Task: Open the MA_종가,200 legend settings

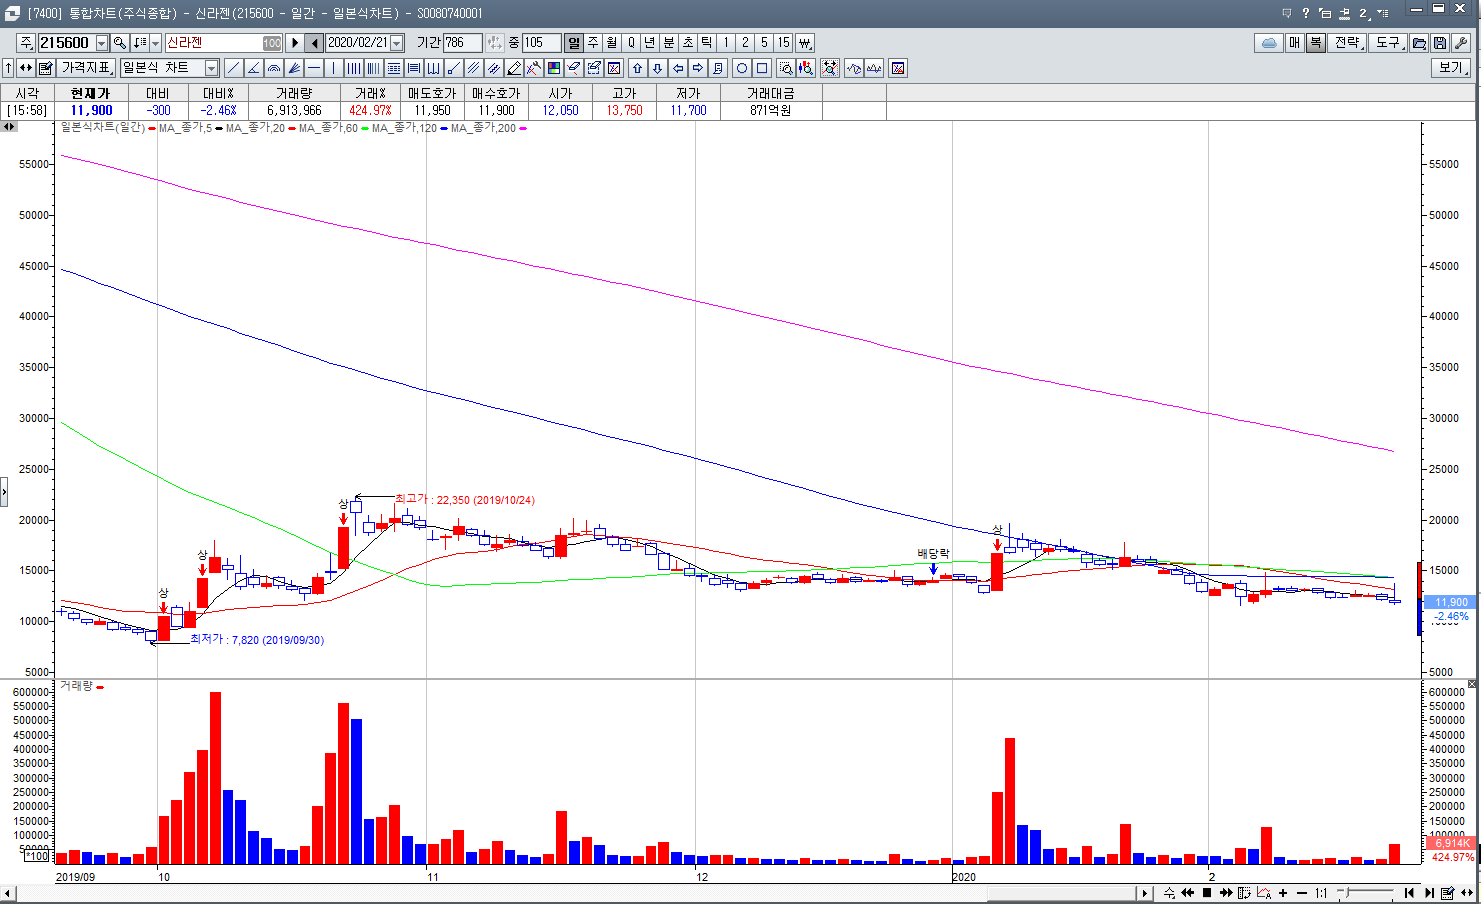Action: tap(483, 128)
